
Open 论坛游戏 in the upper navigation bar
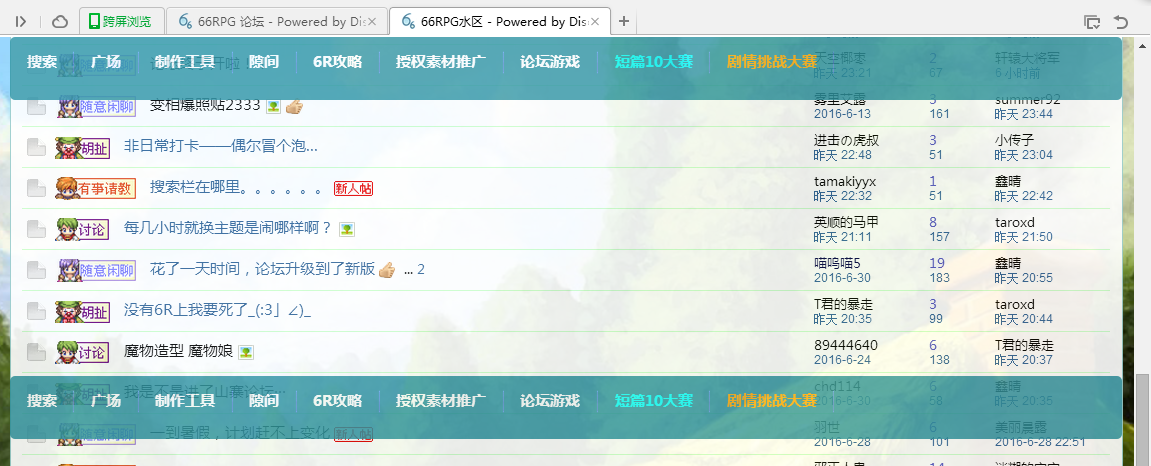(x=550, y=62)
